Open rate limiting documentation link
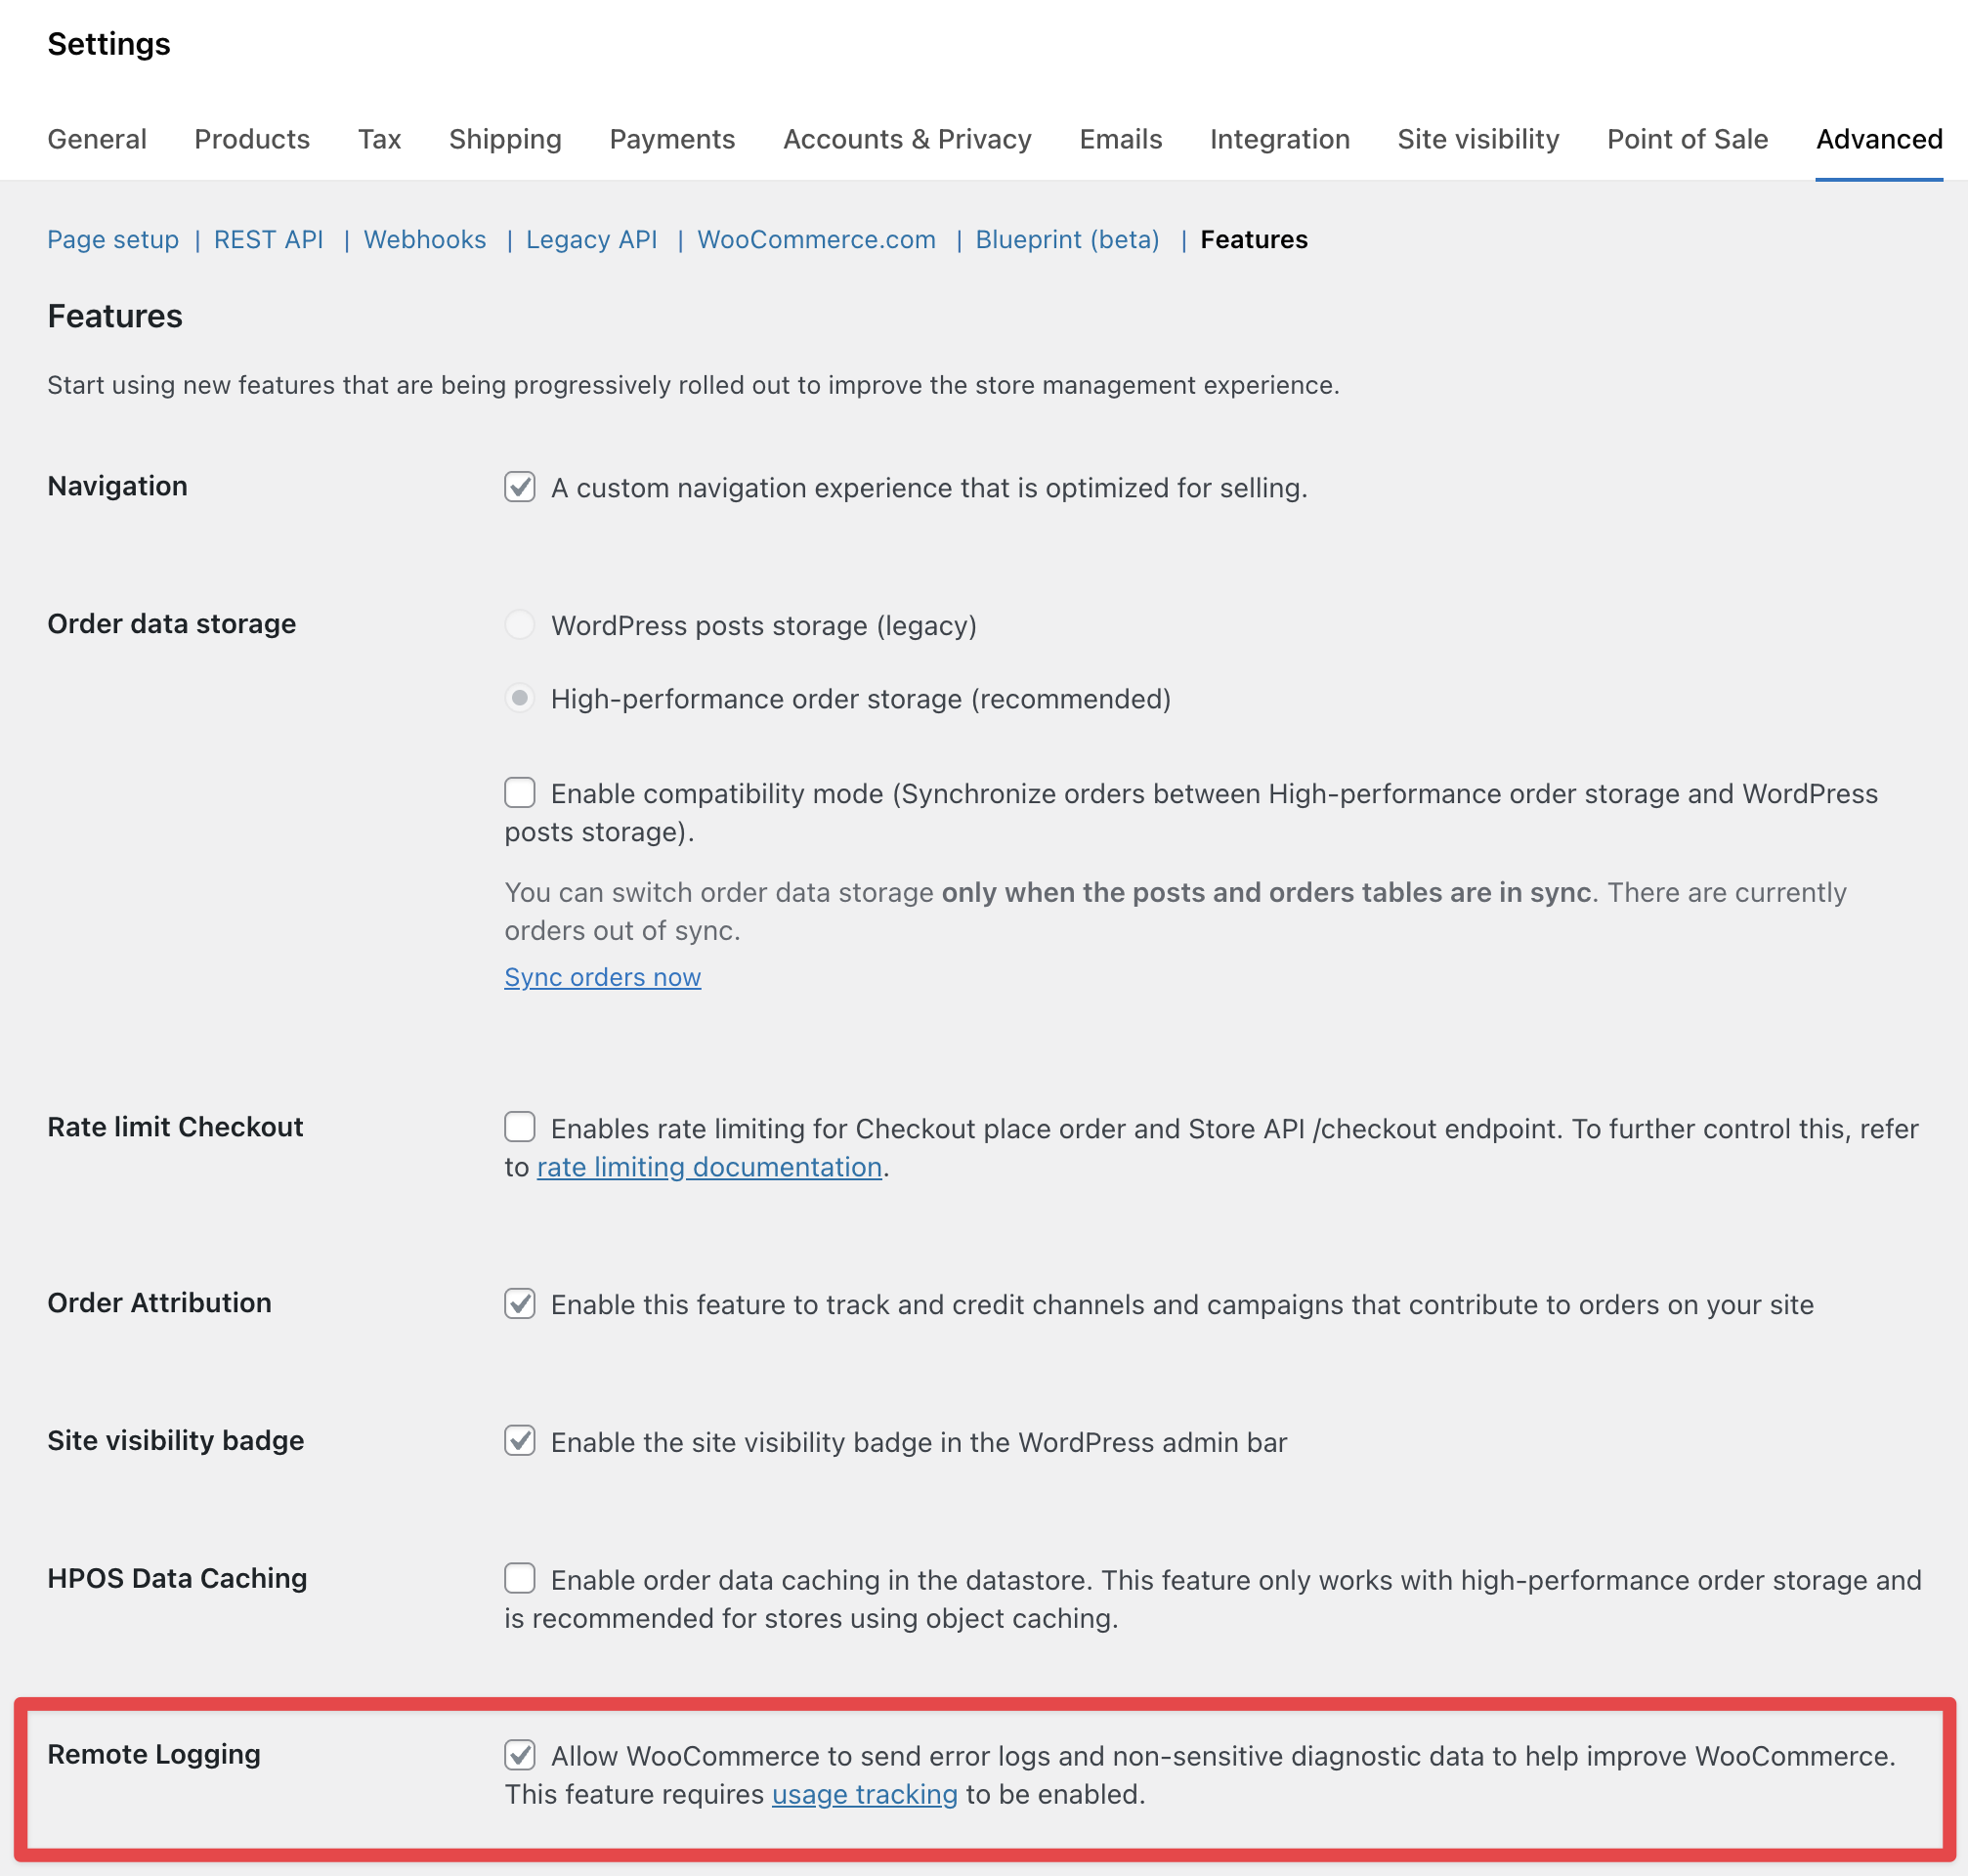 tap(709, 1167)
